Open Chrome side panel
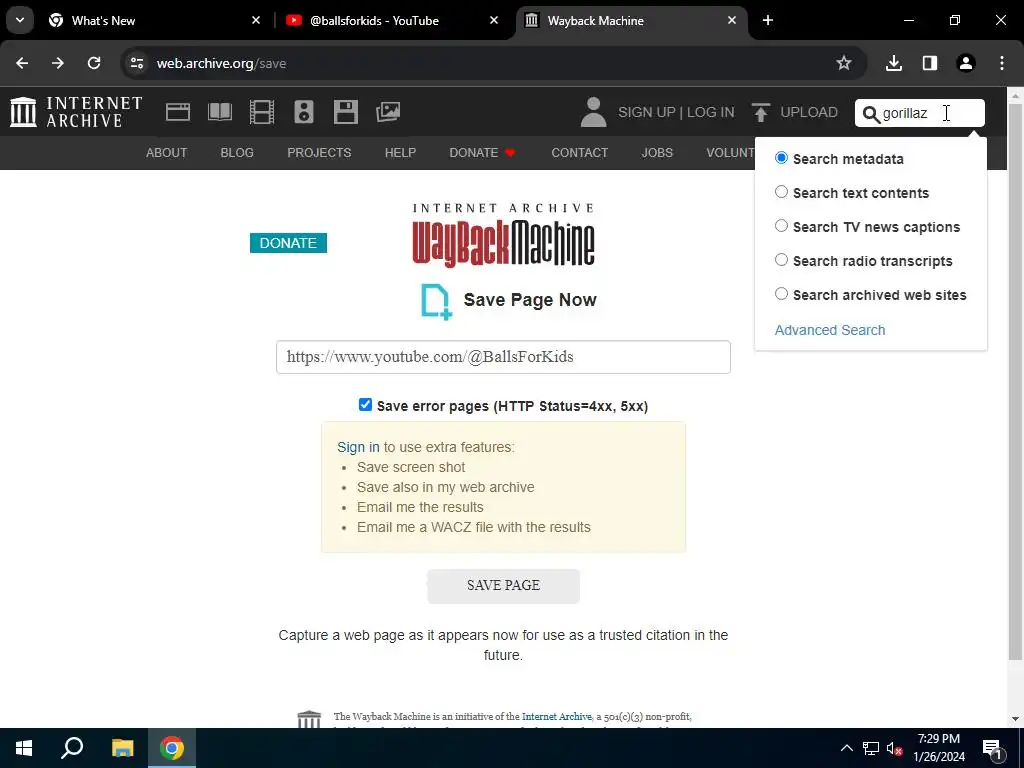This screenshot has width=1024, height=768. tap(930, 63)
